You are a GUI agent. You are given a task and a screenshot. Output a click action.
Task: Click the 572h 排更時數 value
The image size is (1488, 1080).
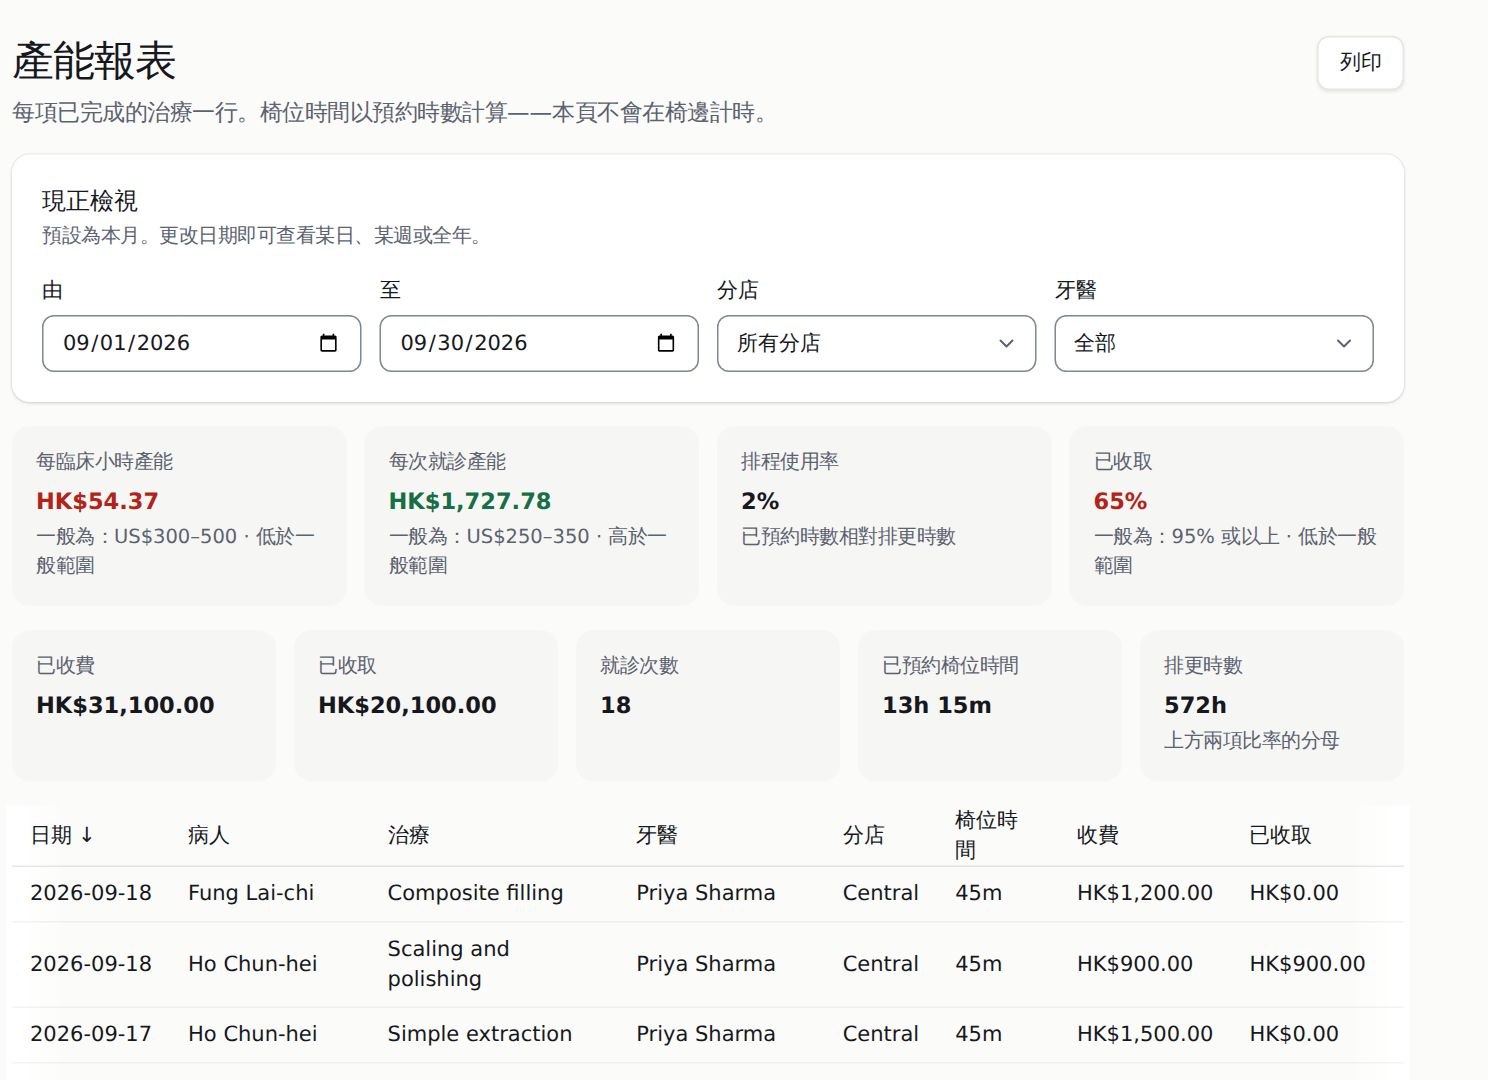click(x=1195, y=705)
